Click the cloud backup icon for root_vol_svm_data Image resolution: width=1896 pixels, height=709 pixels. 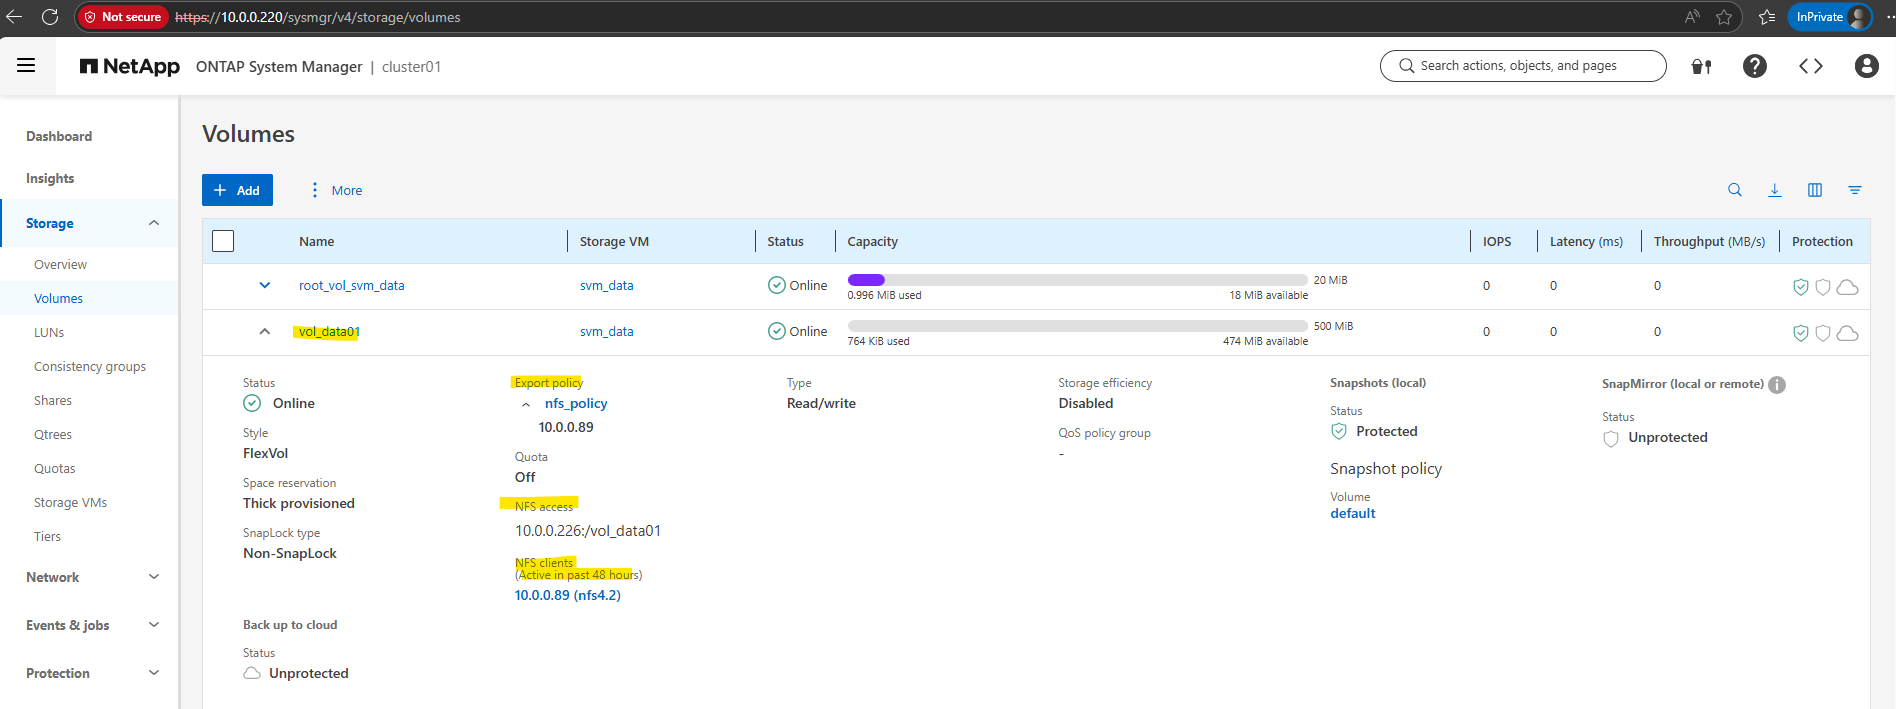[1848, 287]
